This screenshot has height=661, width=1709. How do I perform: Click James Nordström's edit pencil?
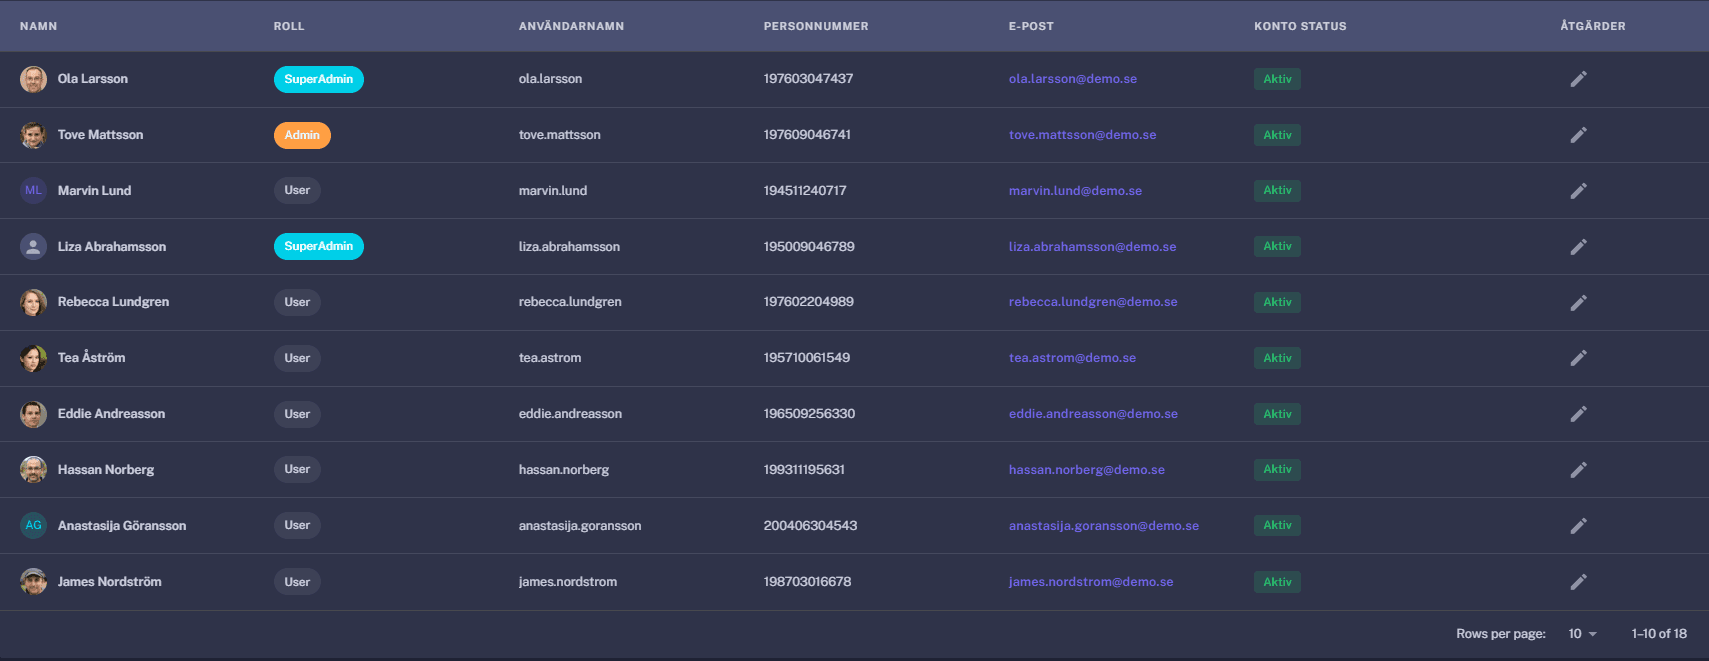(x=1578, y=582)
